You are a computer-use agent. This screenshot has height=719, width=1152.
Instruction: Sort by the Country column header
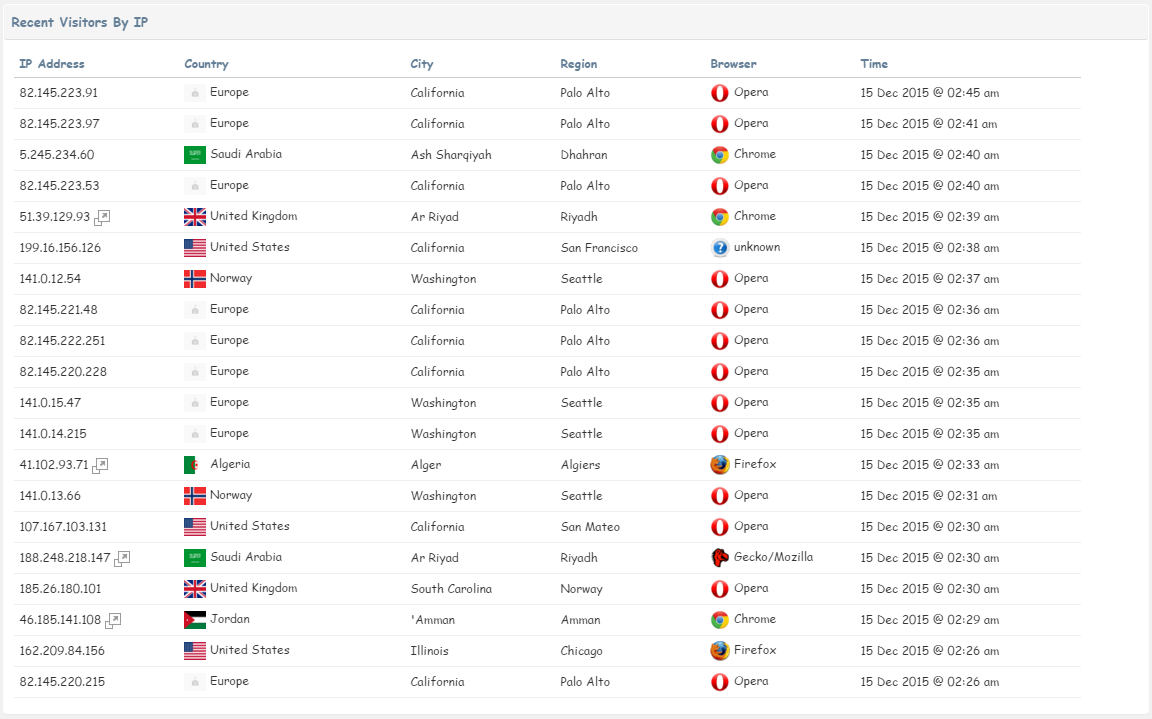(206, 64)
